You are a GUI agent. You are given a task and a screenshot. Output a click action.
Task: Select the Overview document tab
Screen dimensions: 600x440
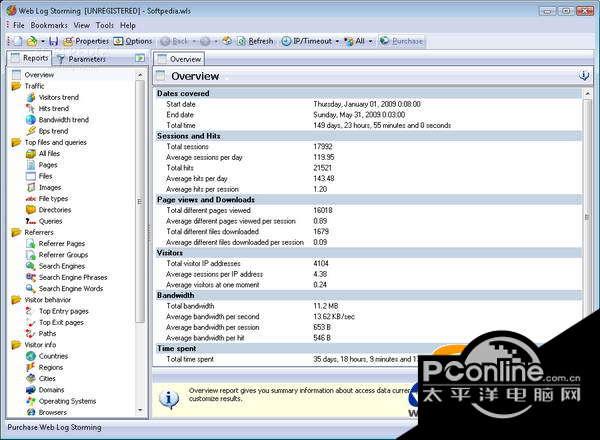pyautogui.click(x=179, y=59)
